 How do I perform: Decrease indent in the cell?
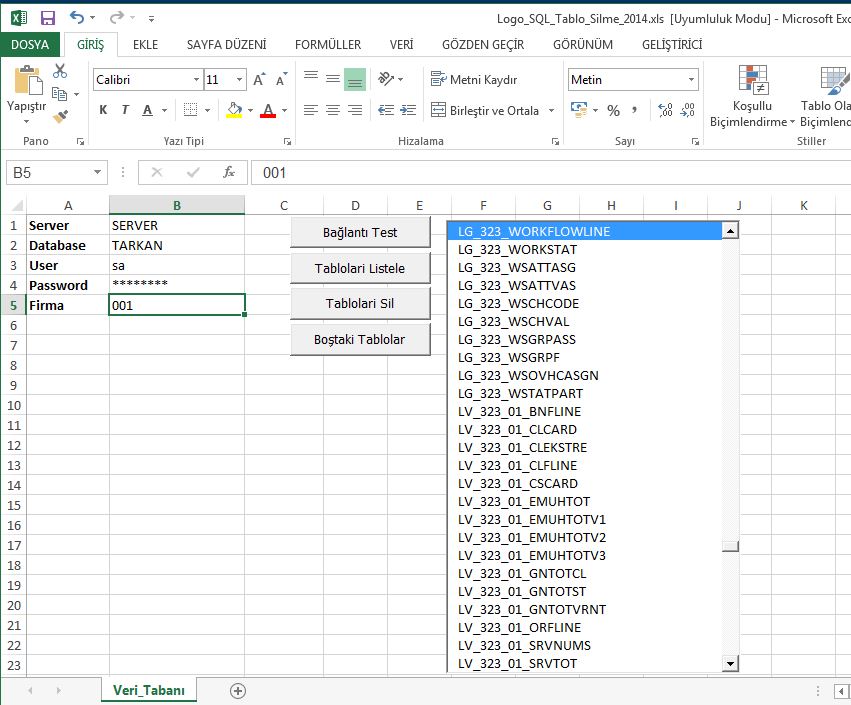386,110
